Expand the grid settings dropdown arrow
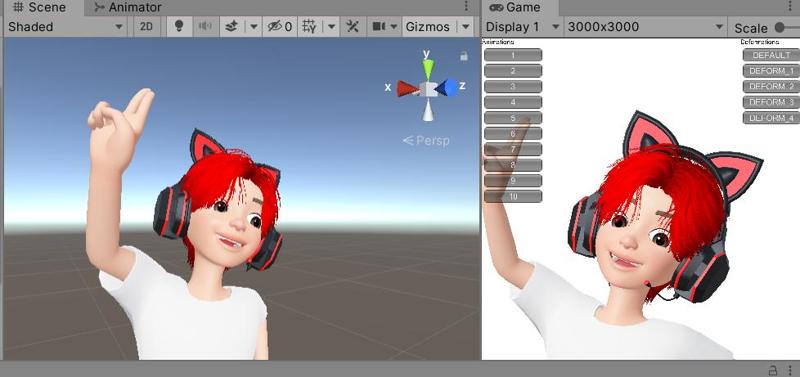This screenshot has width=800, height=377. coord(332,27)
